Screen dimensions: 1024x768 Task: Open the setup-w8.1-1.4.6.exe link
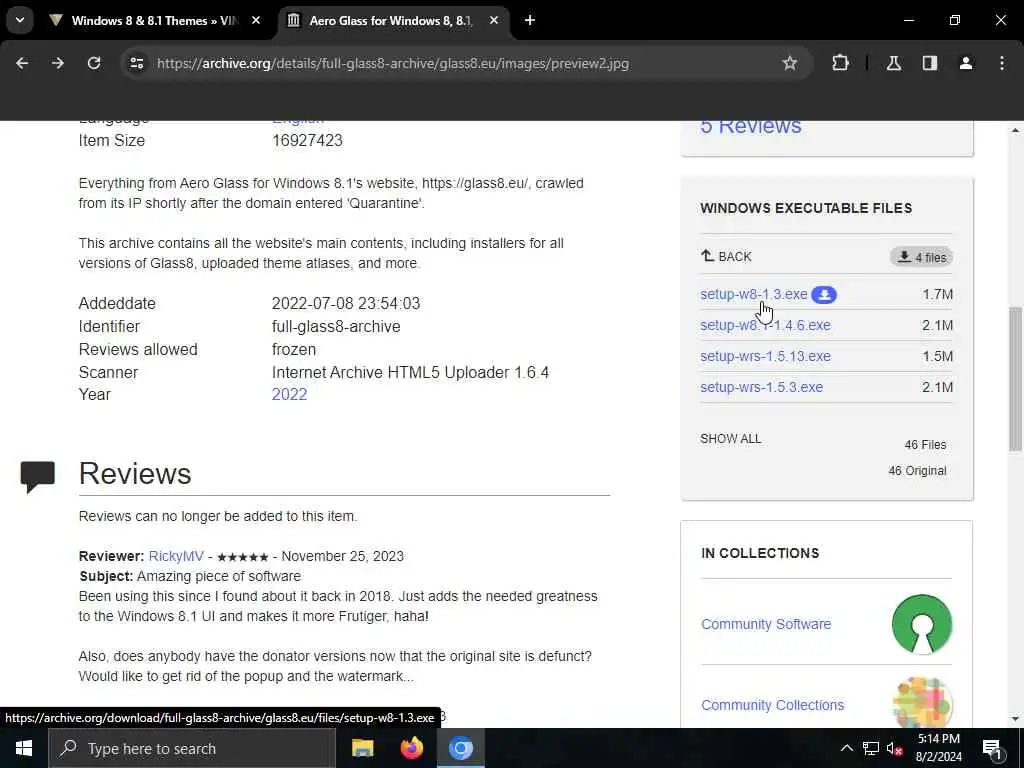765,325
